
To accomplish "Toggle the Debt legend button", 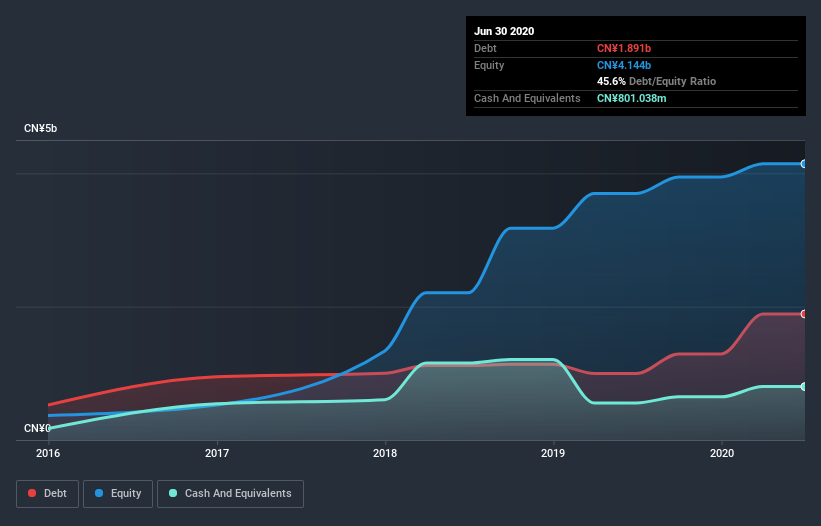I will pyautogui.click(x=48, y=494).
